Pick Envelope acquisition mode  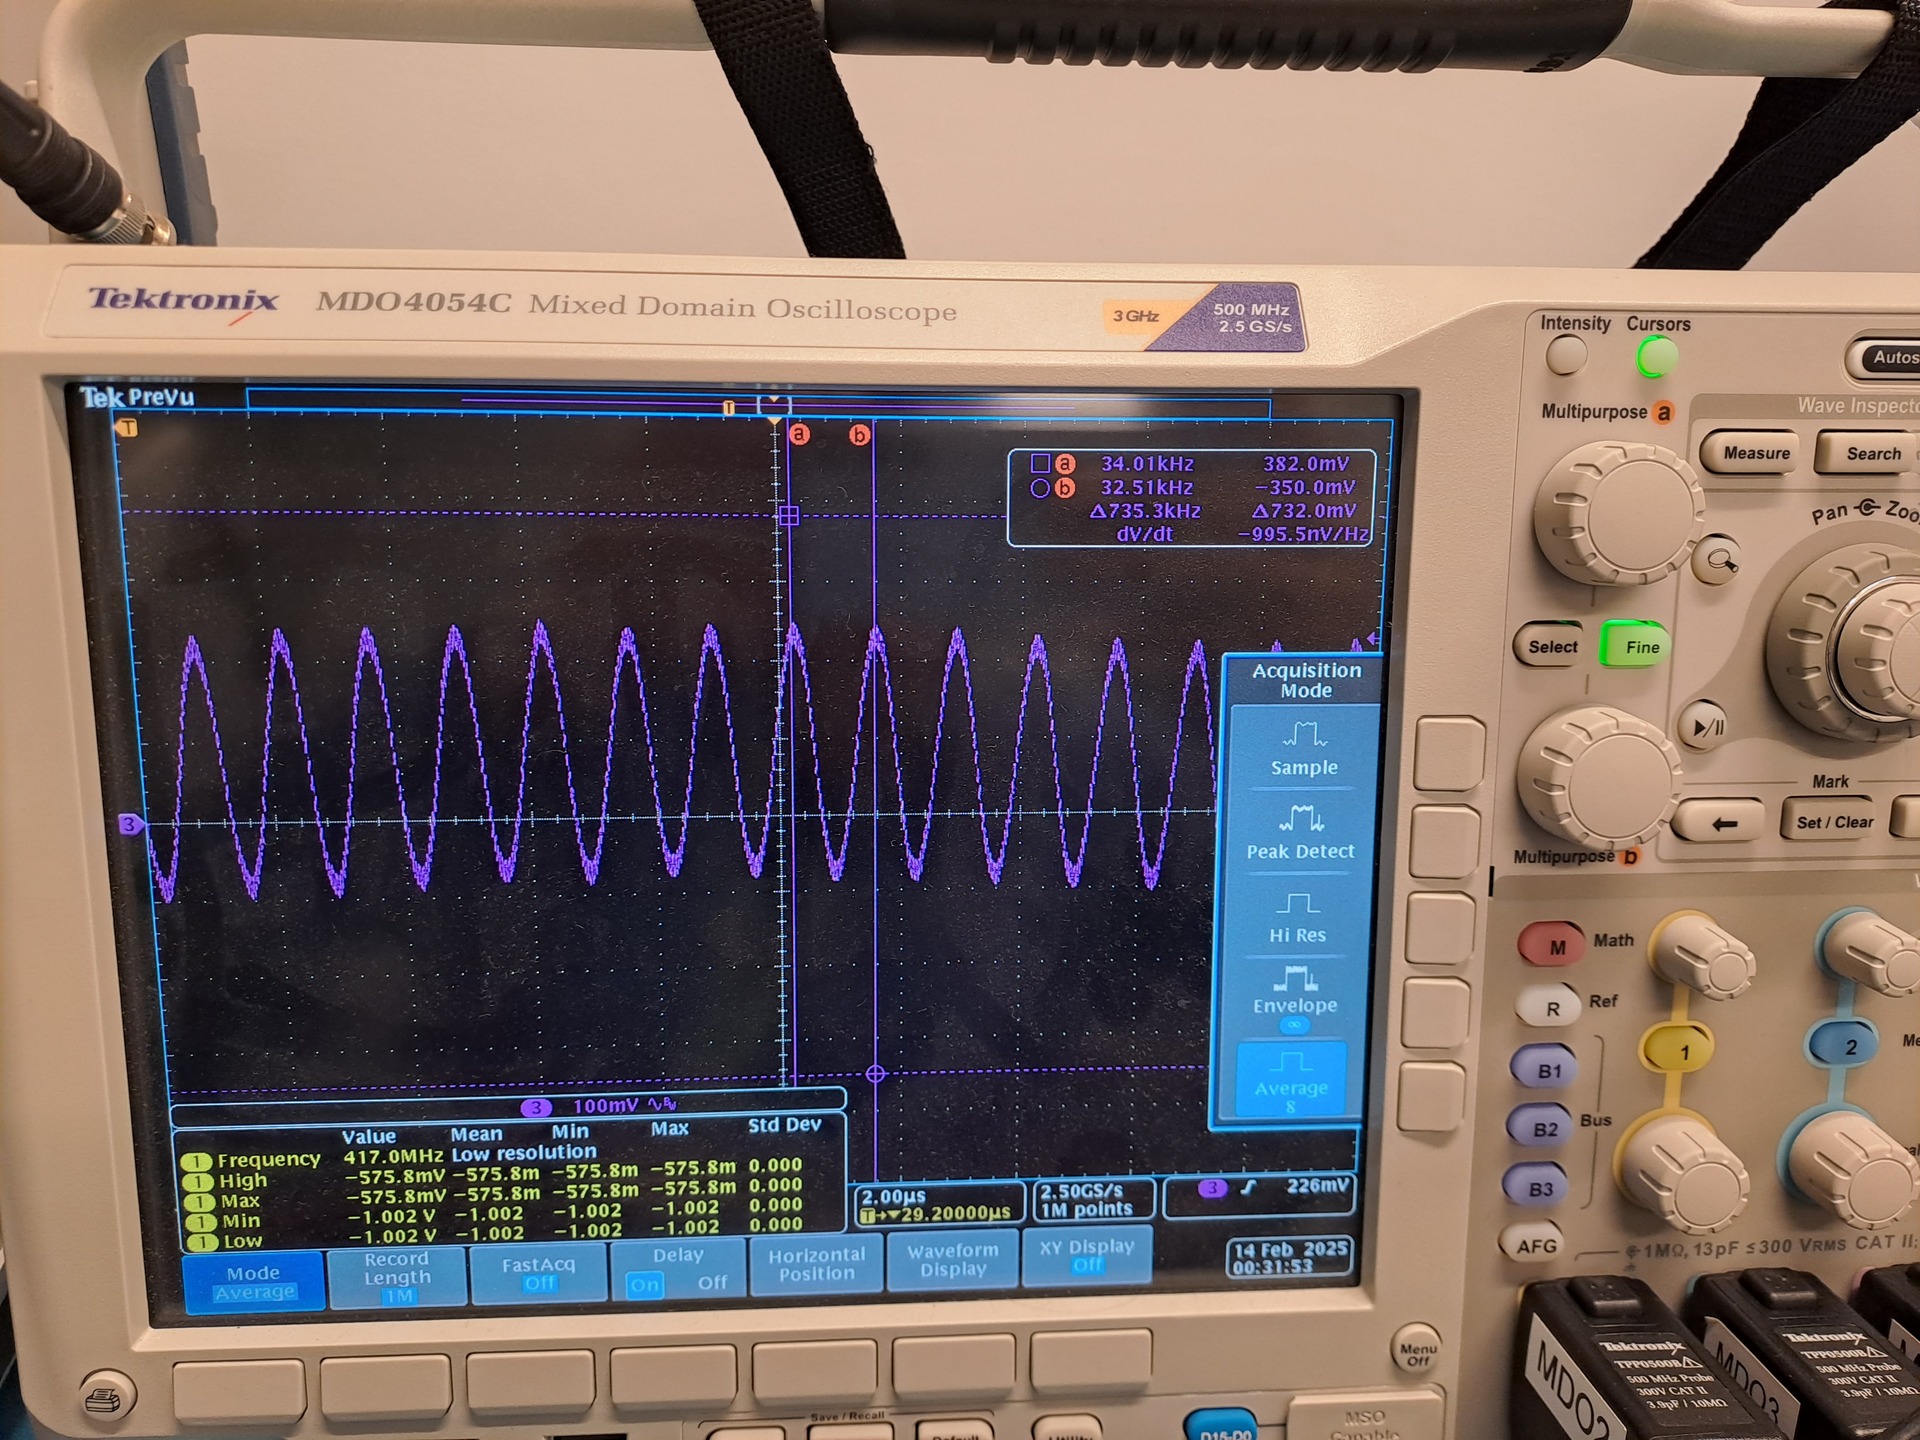coord(1295,992)
